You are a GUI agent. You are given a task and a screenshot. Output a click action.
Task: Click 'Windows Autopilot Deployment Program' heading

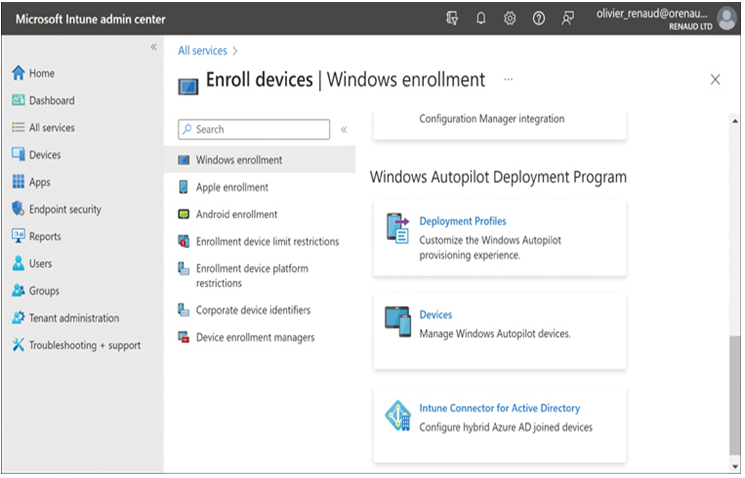coord(500,178)
